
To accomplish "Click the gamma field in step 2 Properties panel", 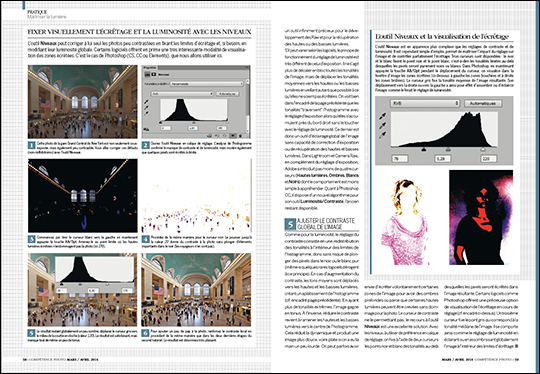I will [193, 128].
